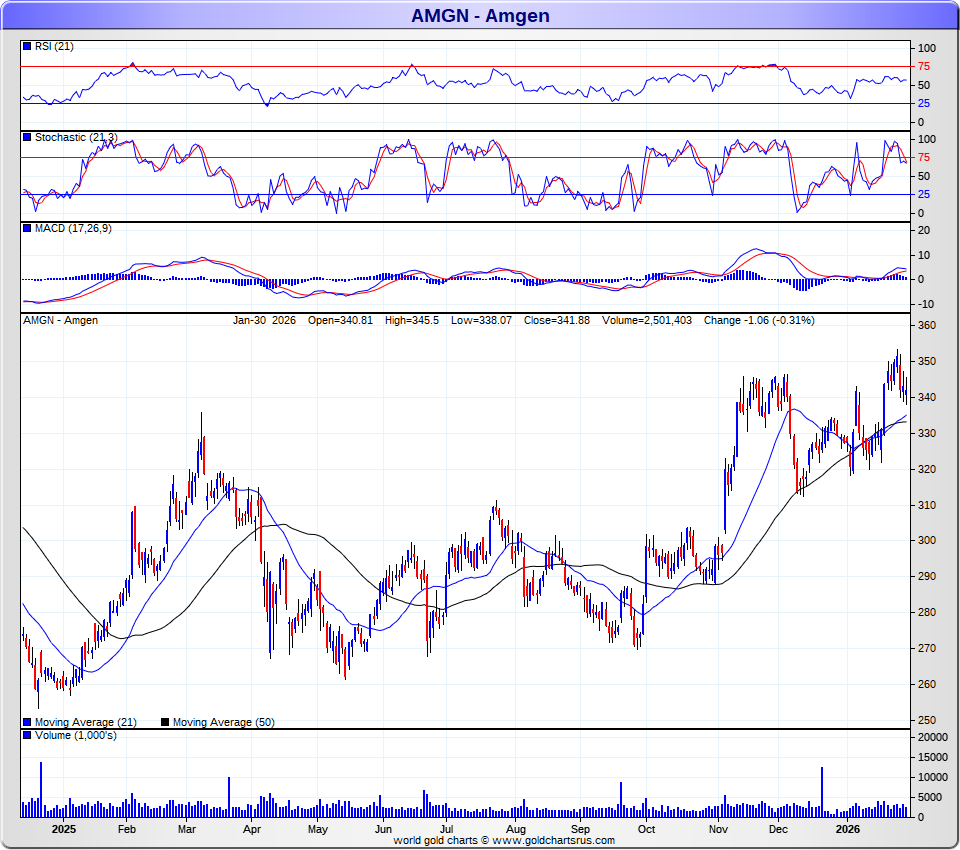960x850 pixels.
Task: Click the 2026 label on the time axis
Action: (x=848, y=829)
